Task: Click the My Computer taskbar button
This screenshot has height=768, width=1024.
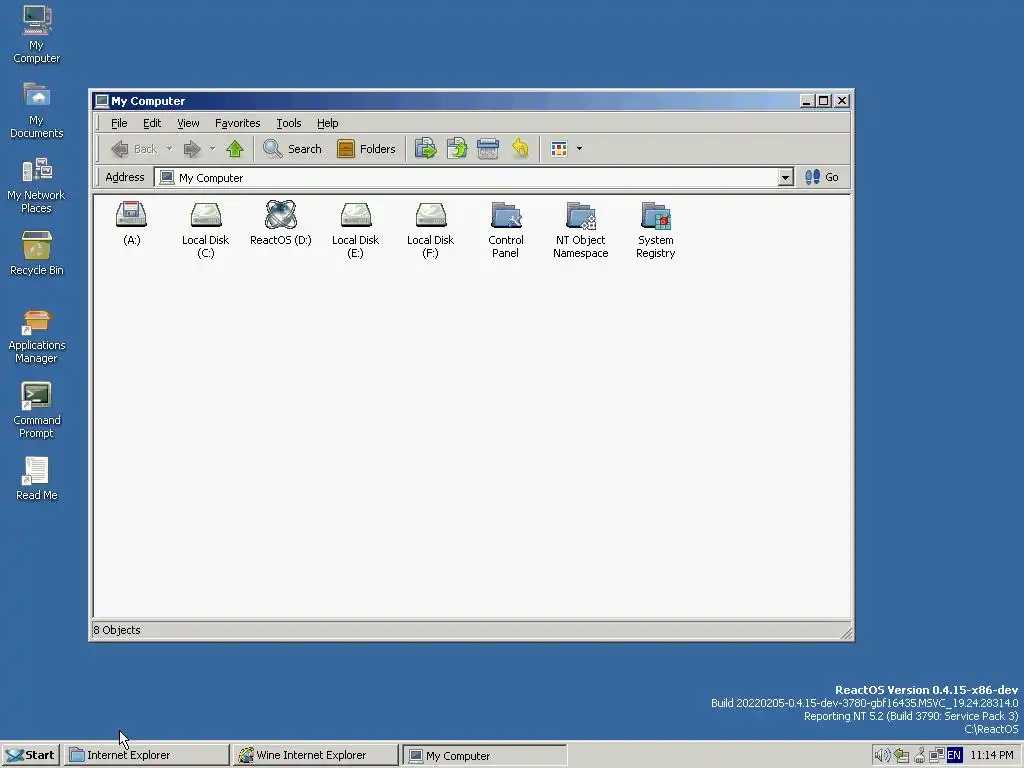Action: 485,755
